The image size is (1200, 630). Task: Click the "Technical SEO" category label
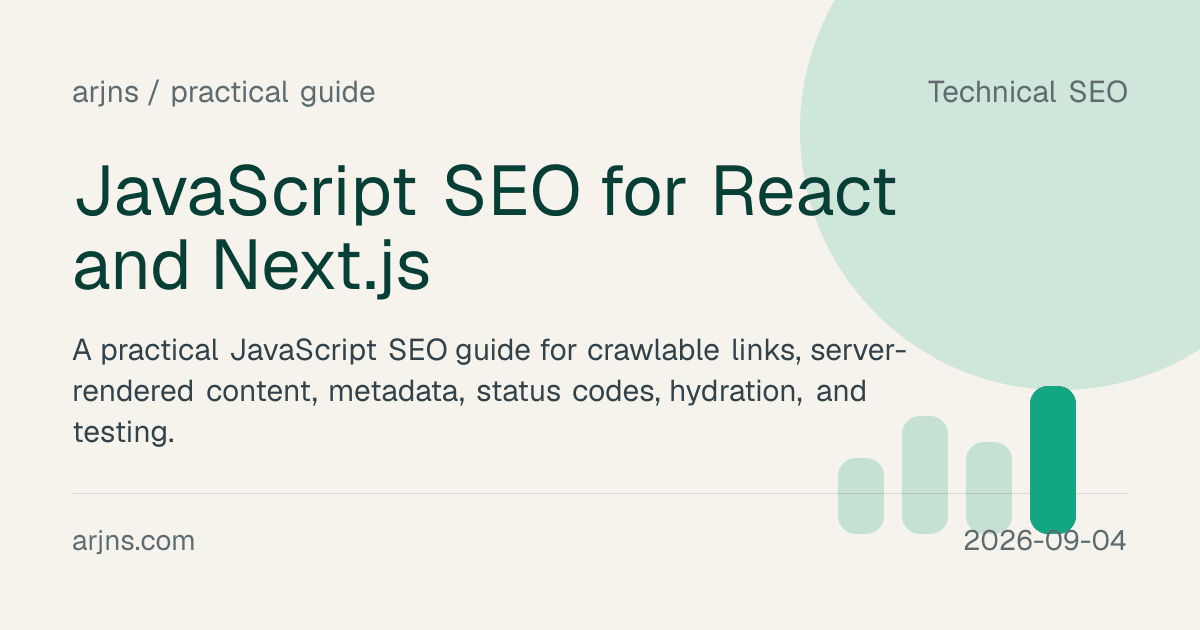pos(1027,92)
